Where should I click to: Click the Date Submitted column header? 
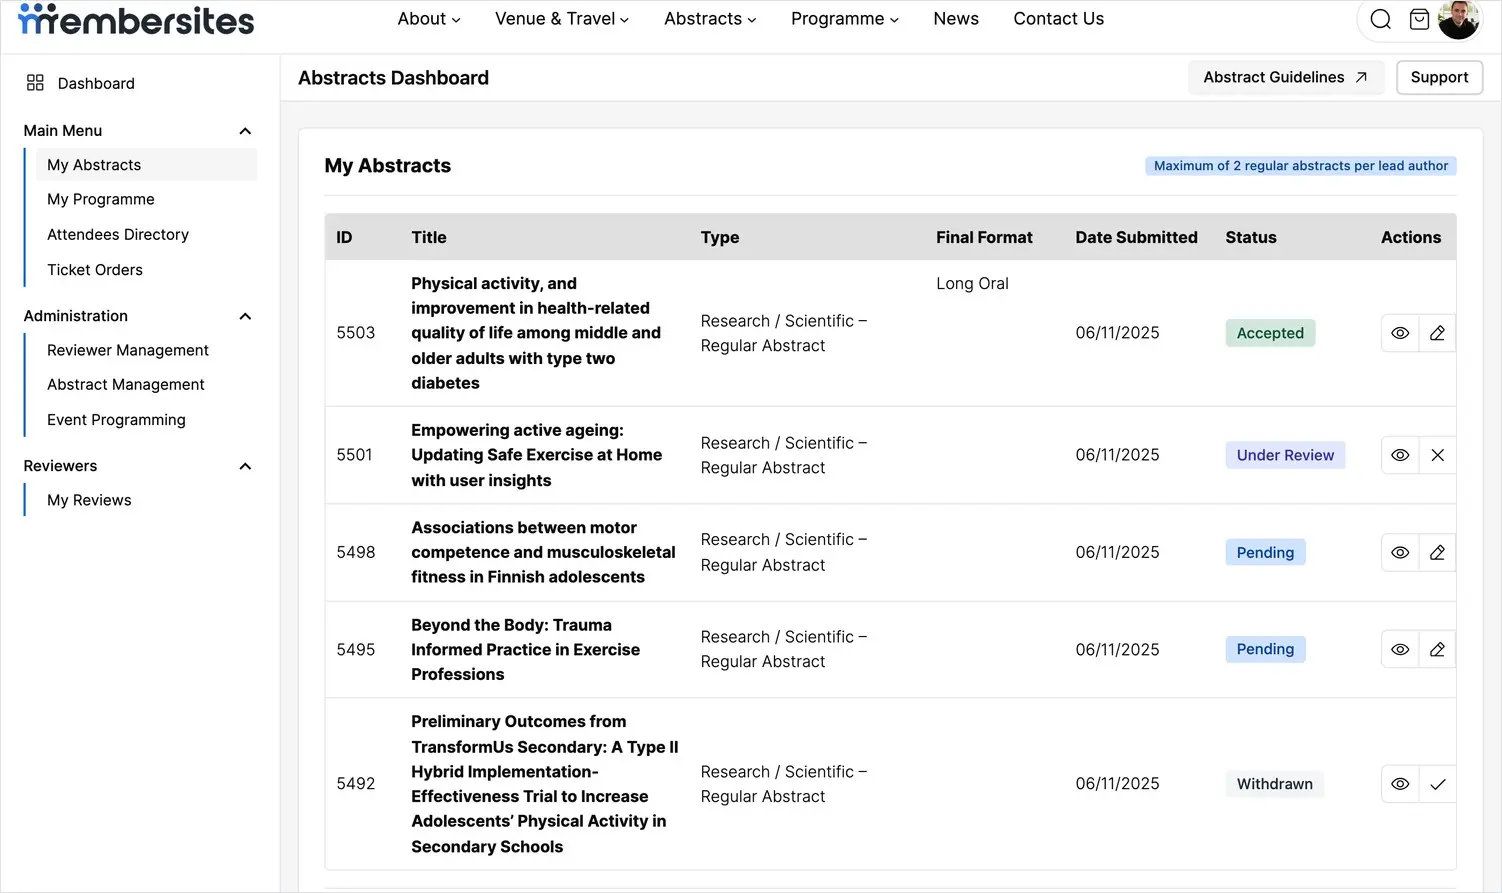(x=1136, y=237)
